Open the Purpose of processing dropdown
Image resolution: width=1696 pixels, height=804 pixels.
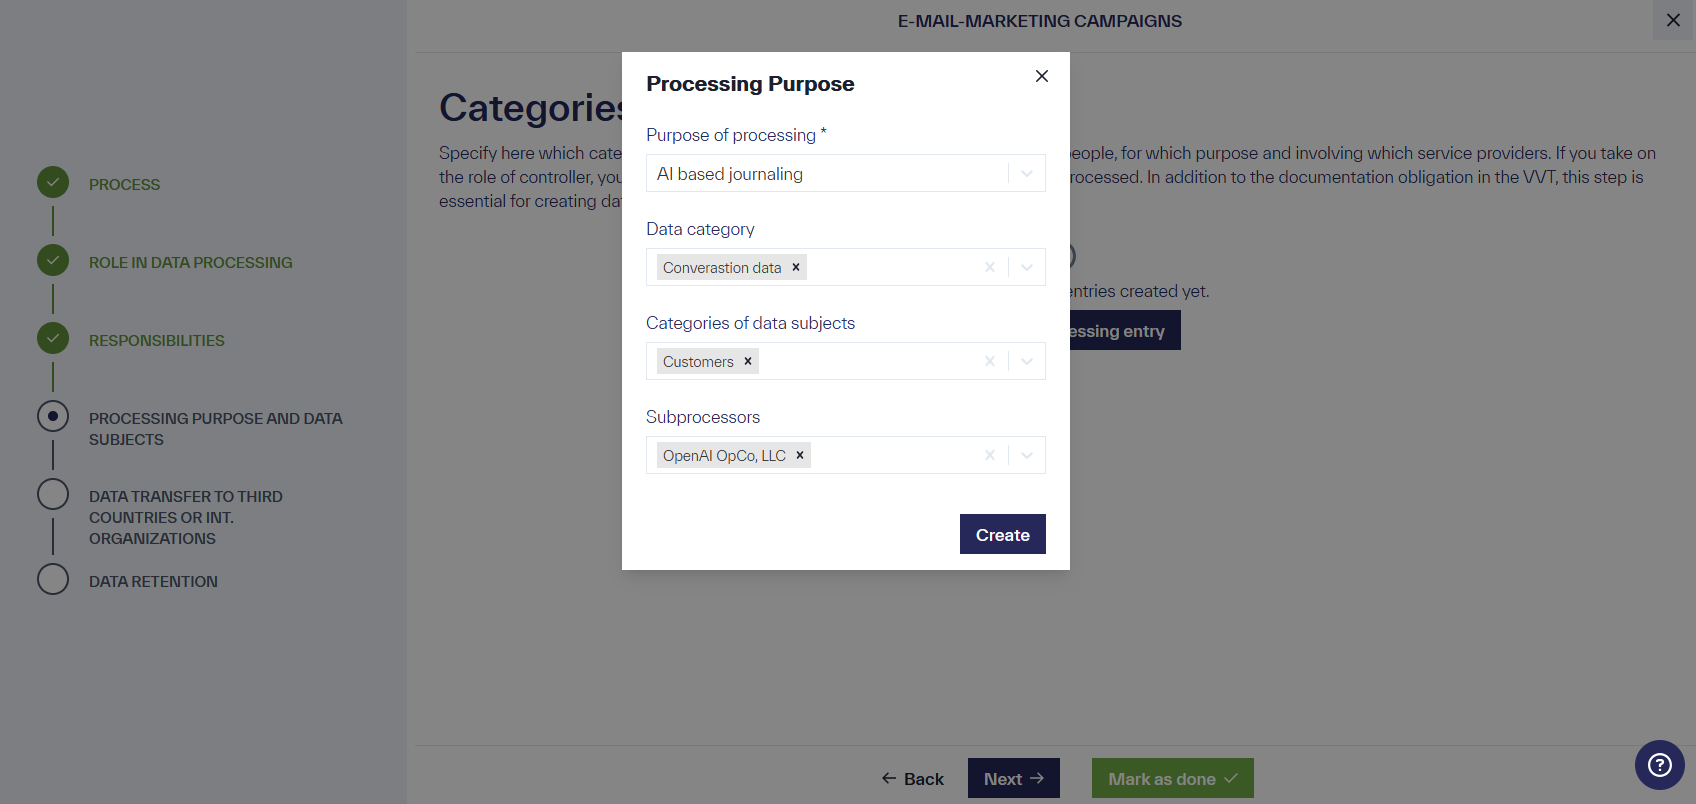pos(1025,173)
